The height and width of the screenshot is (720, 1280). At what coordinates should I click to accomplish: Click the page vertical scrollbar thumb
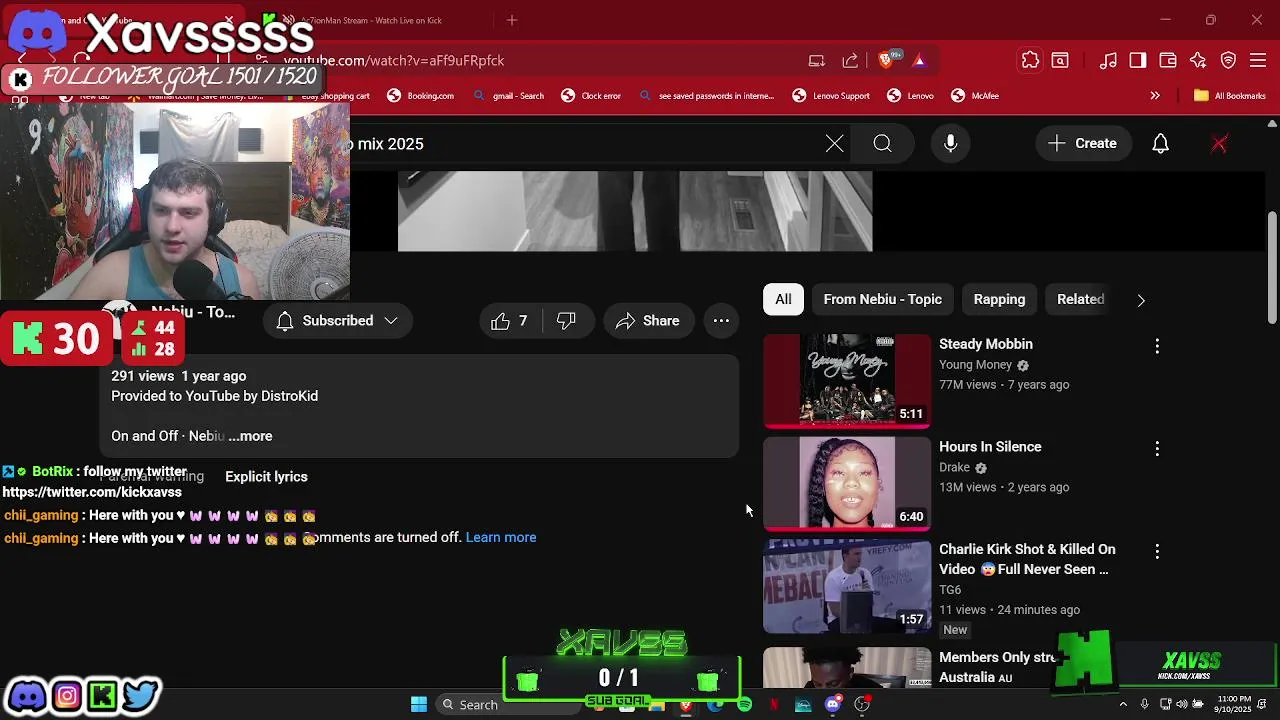pyautogui.click(x=1272, y=268)
